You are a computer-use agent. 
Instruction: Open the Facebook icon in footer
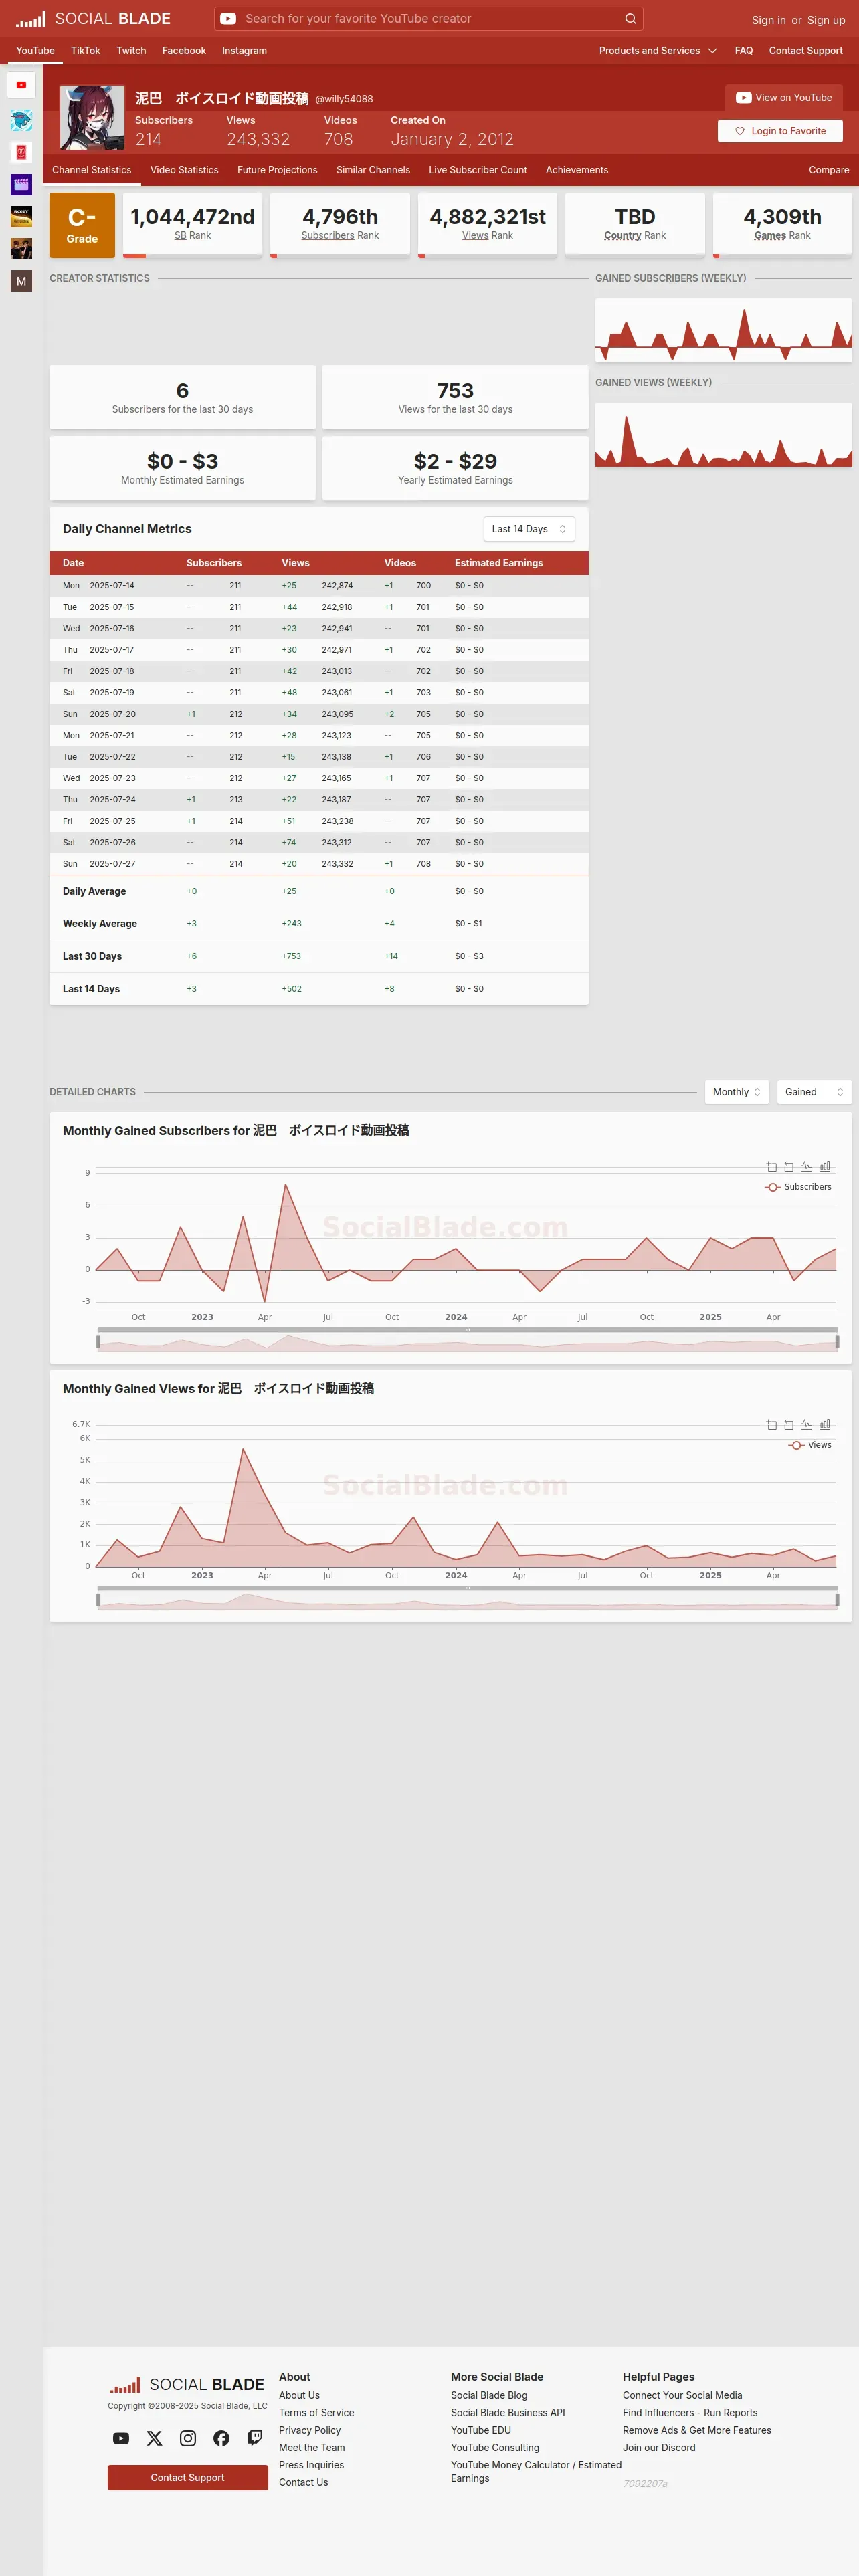221,2438
